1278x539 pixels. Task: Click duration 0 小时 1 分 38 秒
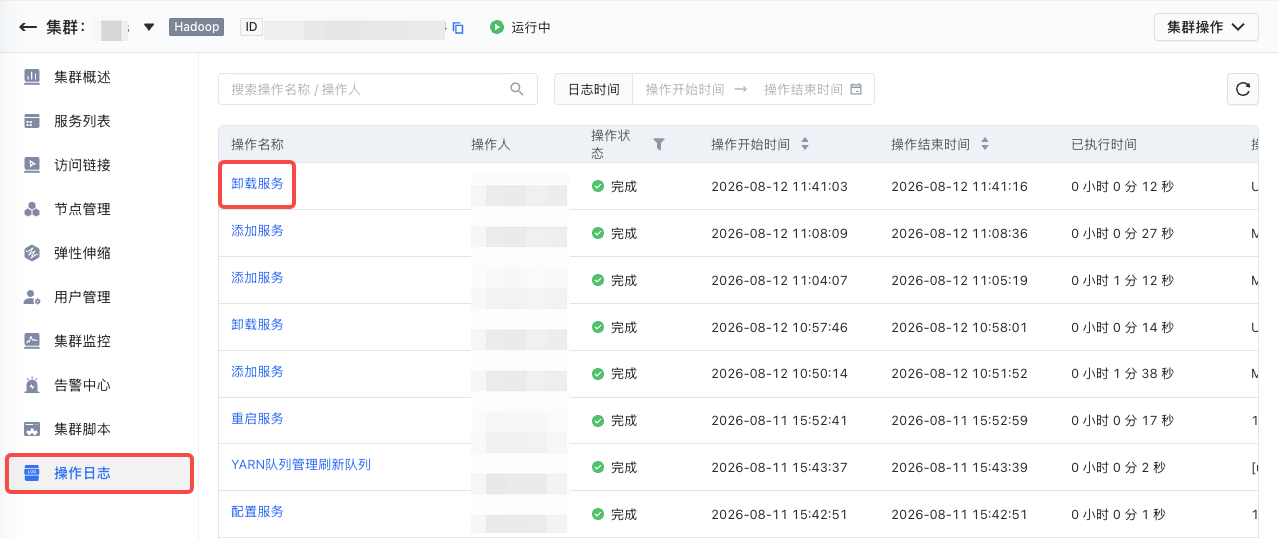[x=1122, y=374]
